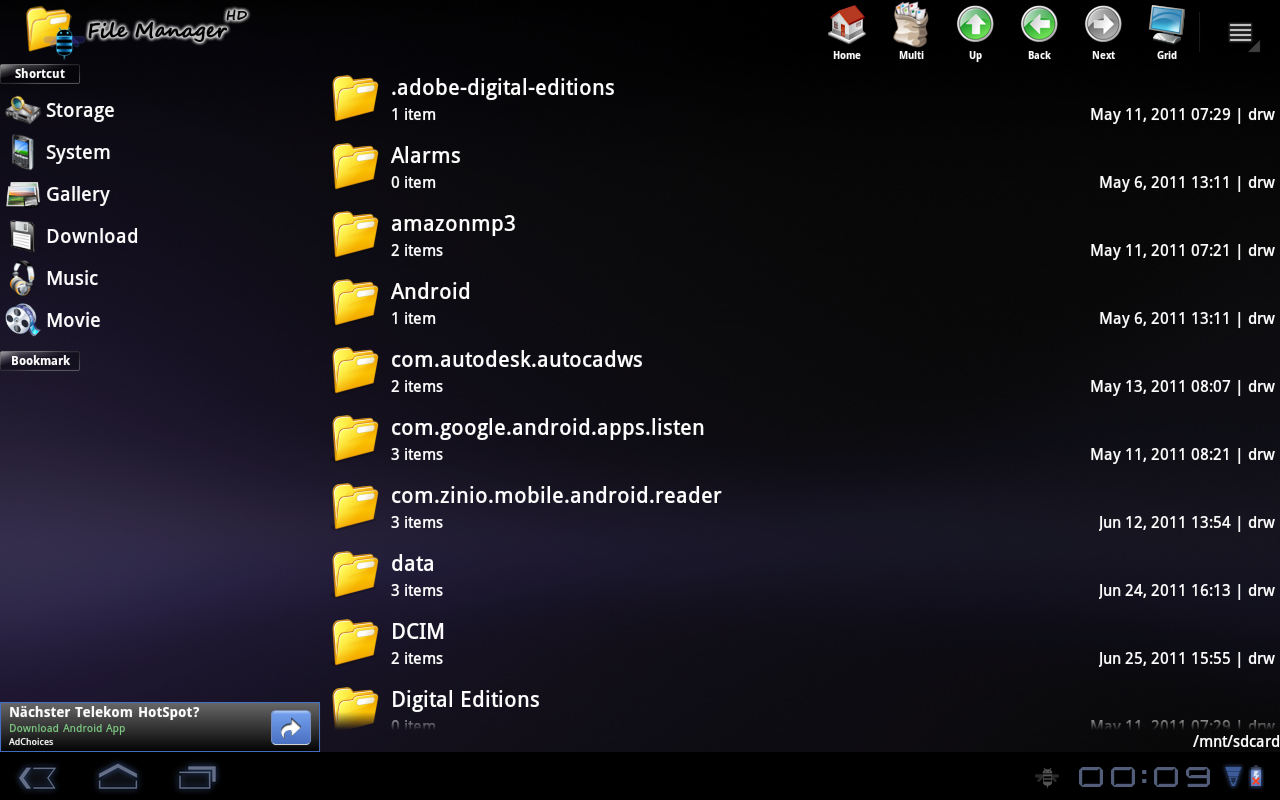The width and height of the screenshot is (1280, 800).
Task: Click the AdChoices label
Action: coord(31,742)
